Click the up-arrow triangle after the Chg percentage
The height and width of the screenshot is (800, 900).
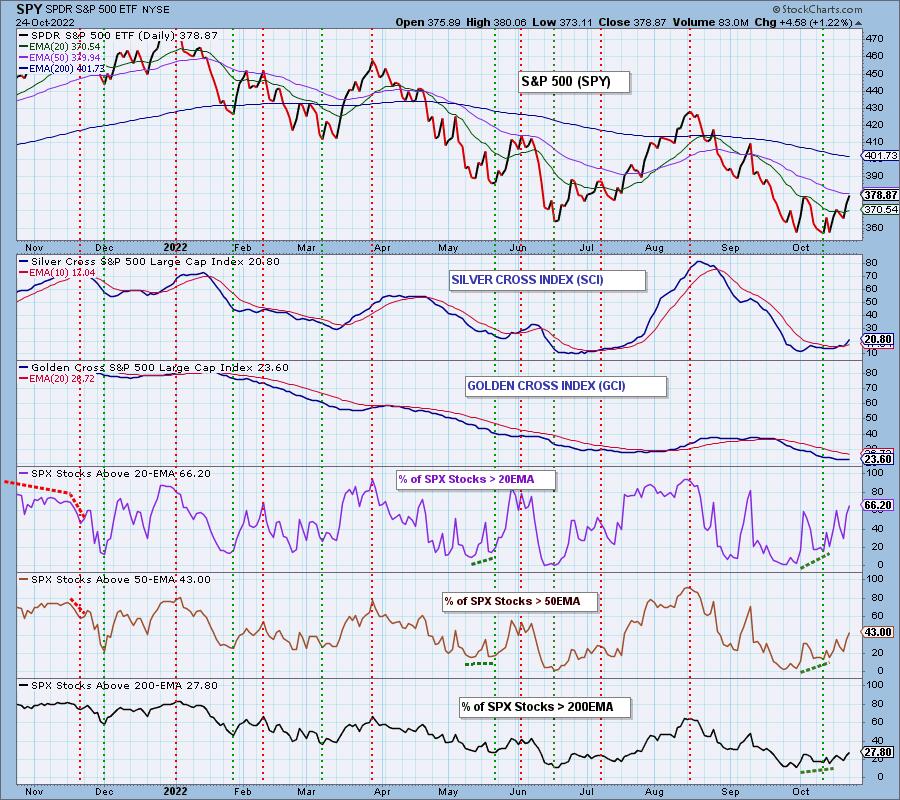858,23
